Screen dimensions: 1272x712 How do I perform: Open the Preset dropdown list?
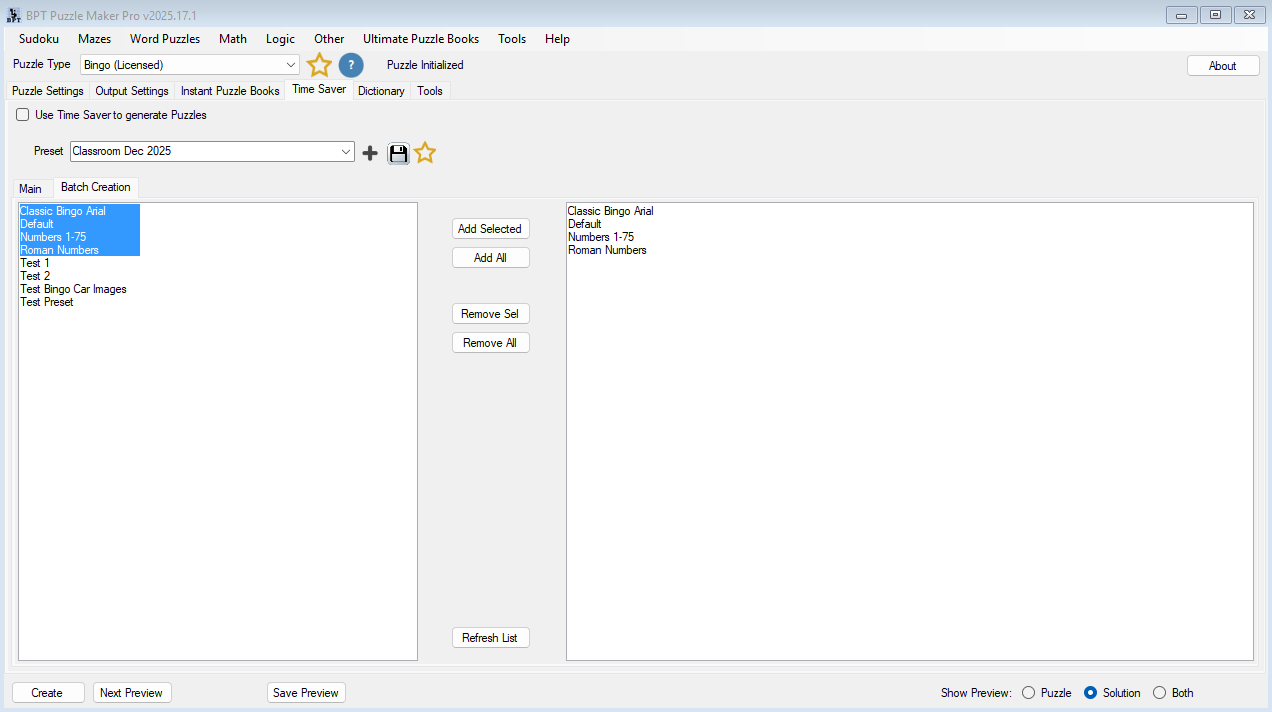(346, 152)
